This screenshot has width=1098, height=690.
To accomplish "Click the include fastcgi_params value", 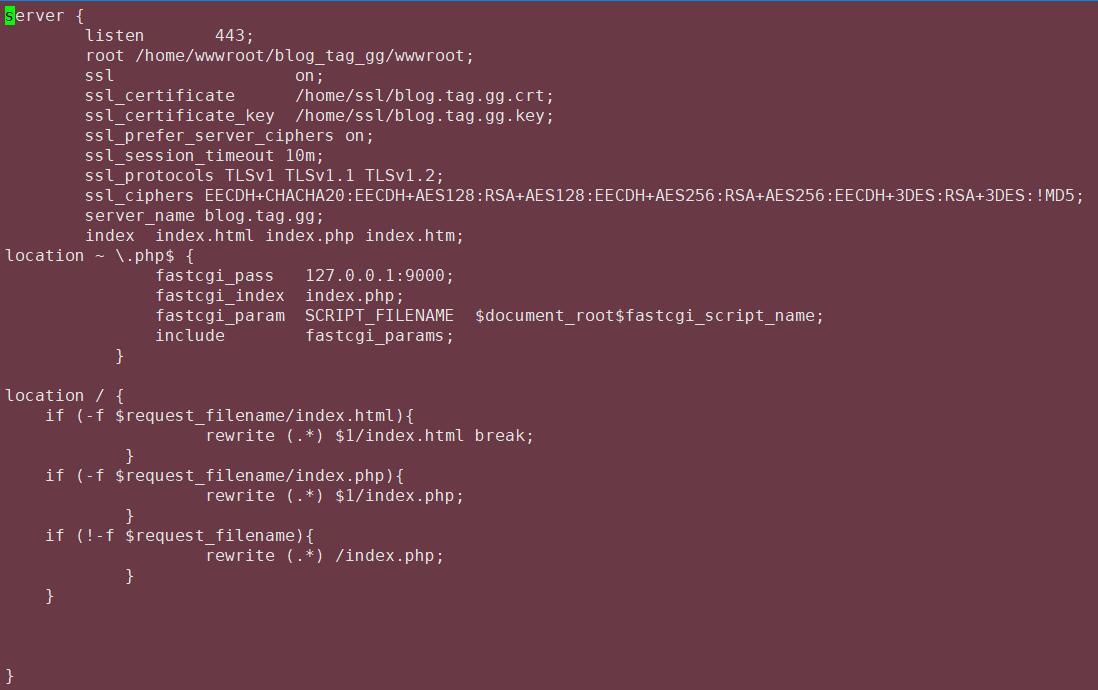I will 379,336.
